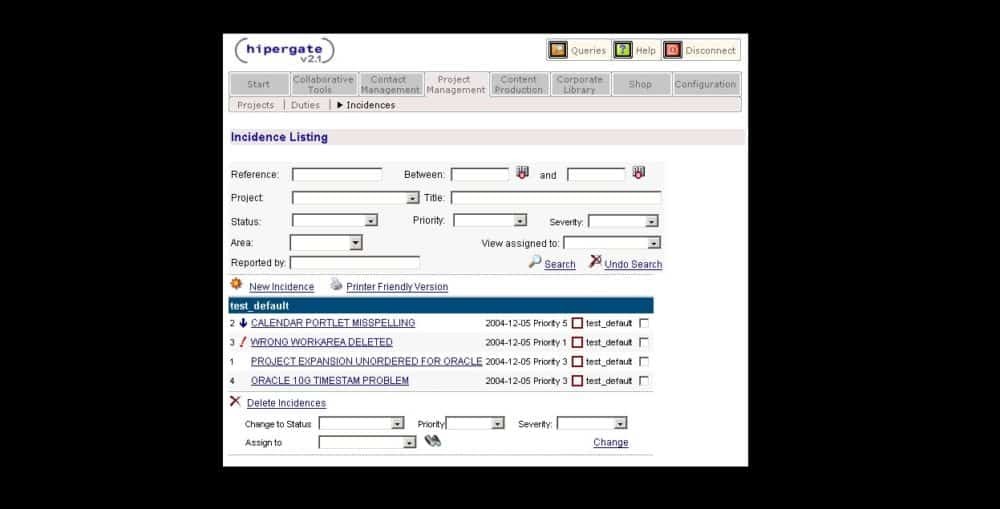The width and height of the screenshot is (1000, 509).
Task: Click the New Incidence star icon
Action: pyautogui.click(x=236, y=285)
